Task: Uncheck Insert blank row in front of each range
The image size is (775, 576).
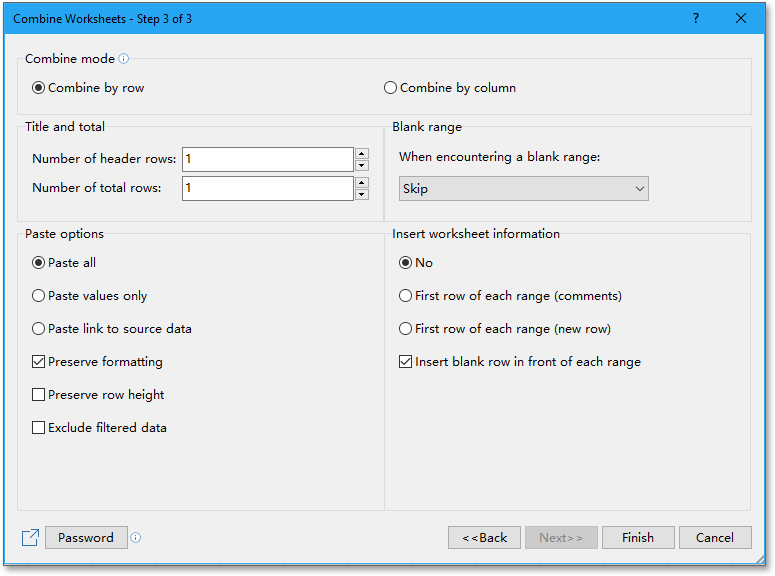Action: (x=519, y=362)
